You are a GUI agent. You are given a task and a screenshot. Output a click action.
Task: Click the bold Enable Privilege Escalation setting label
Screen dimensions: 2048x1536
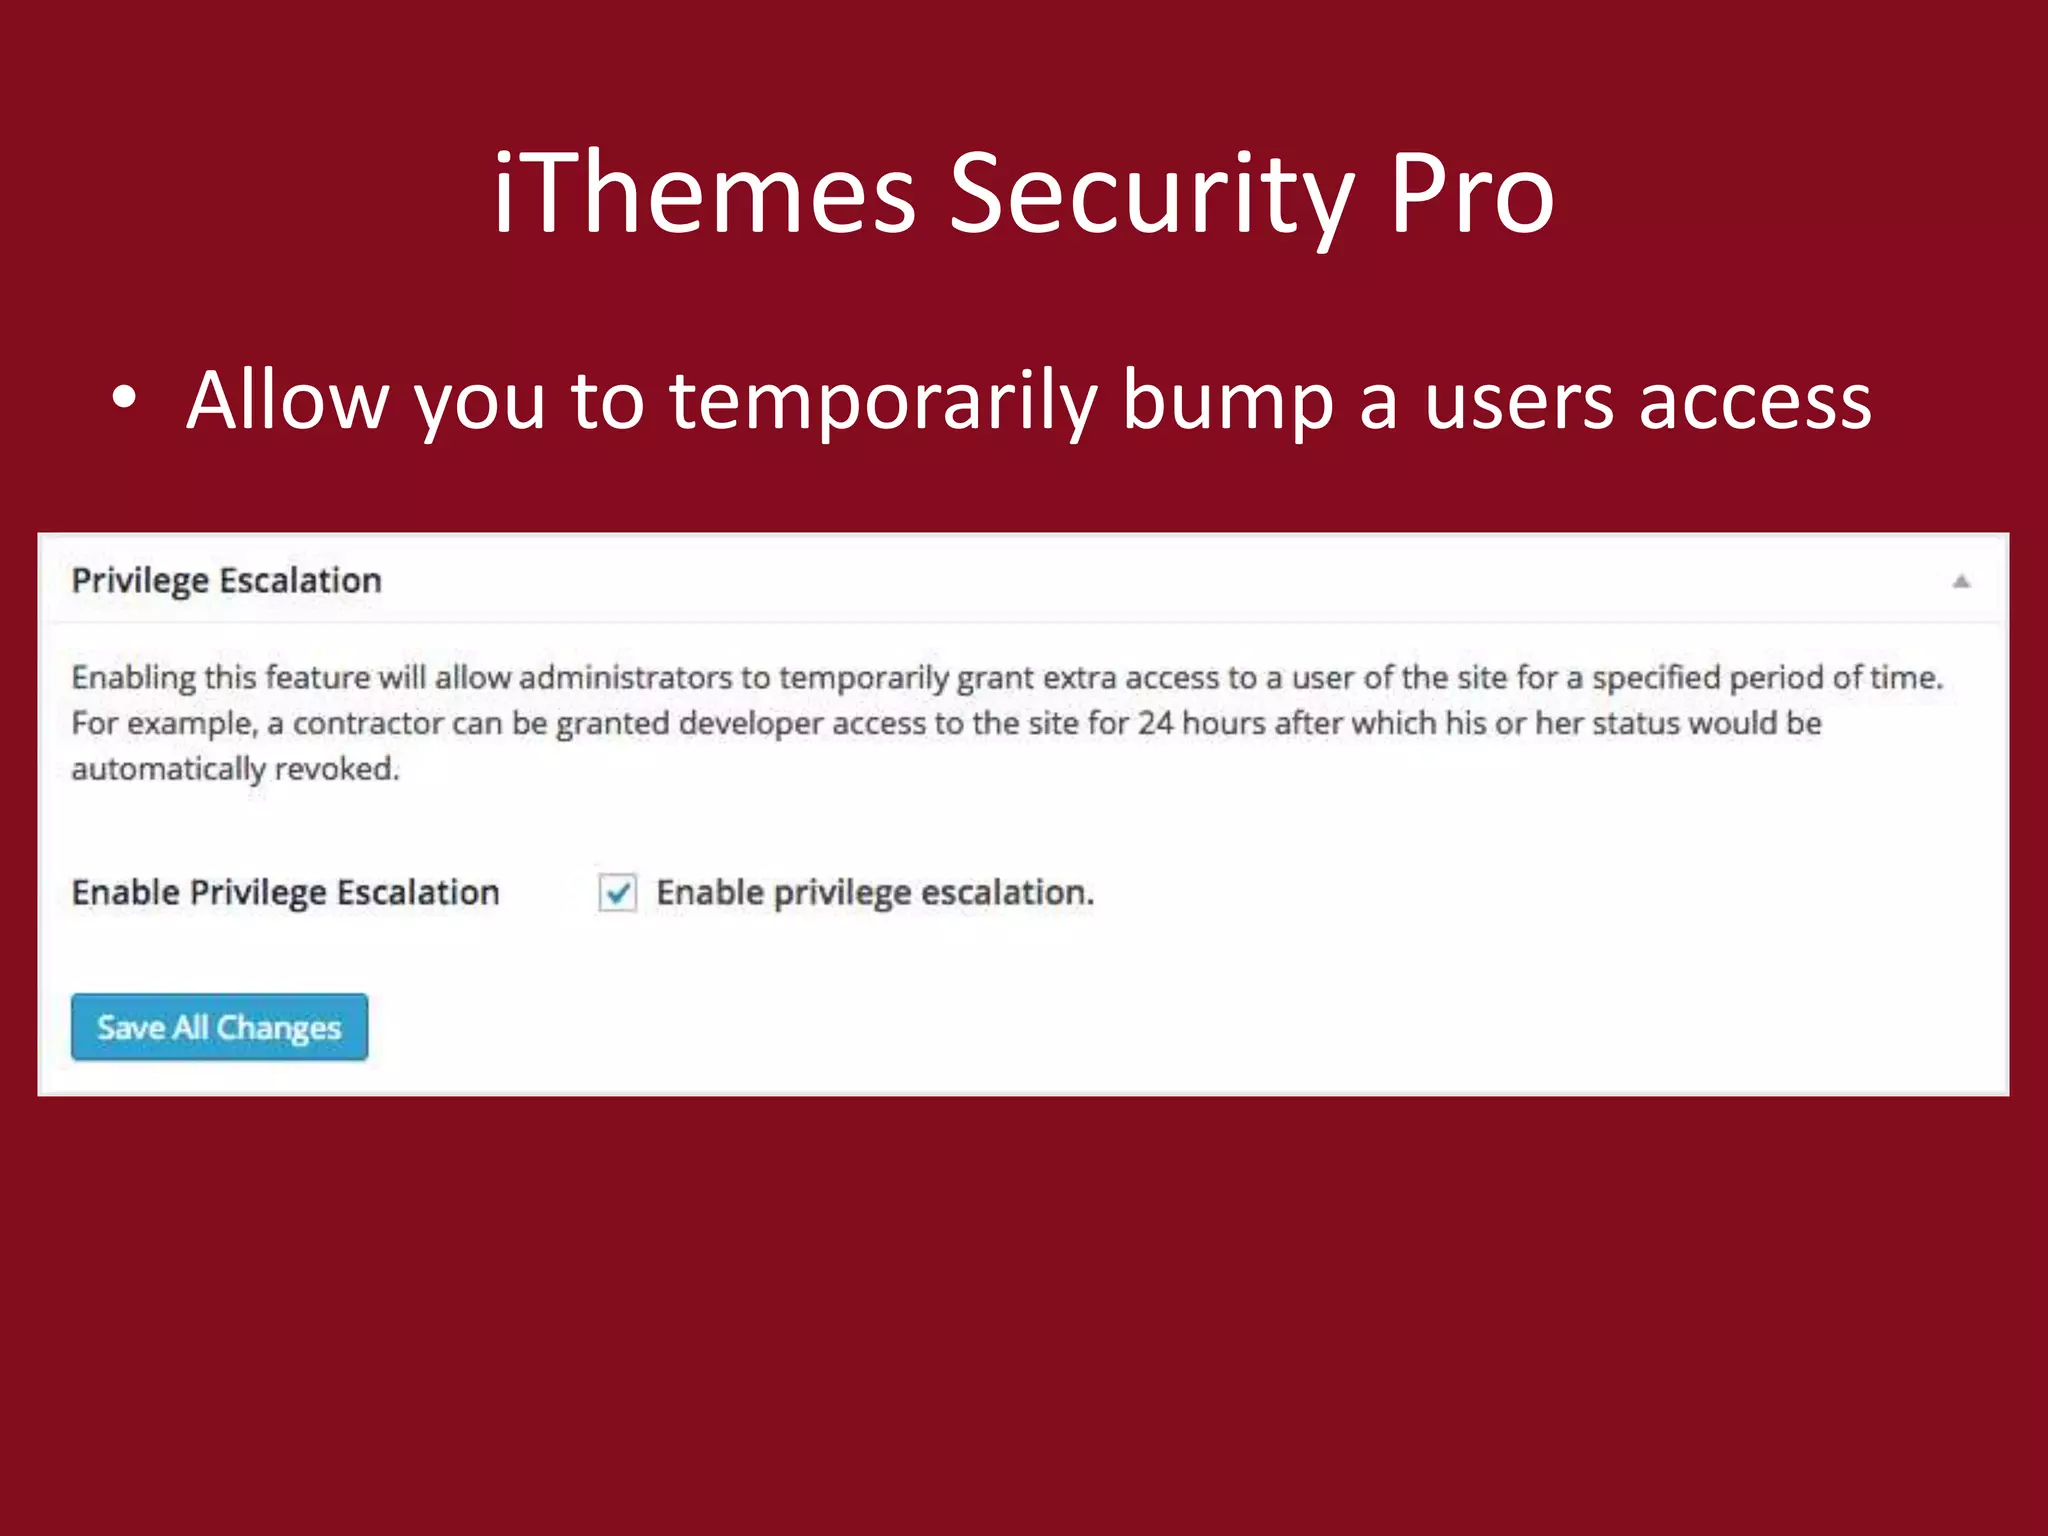click(x=285, y=892)
